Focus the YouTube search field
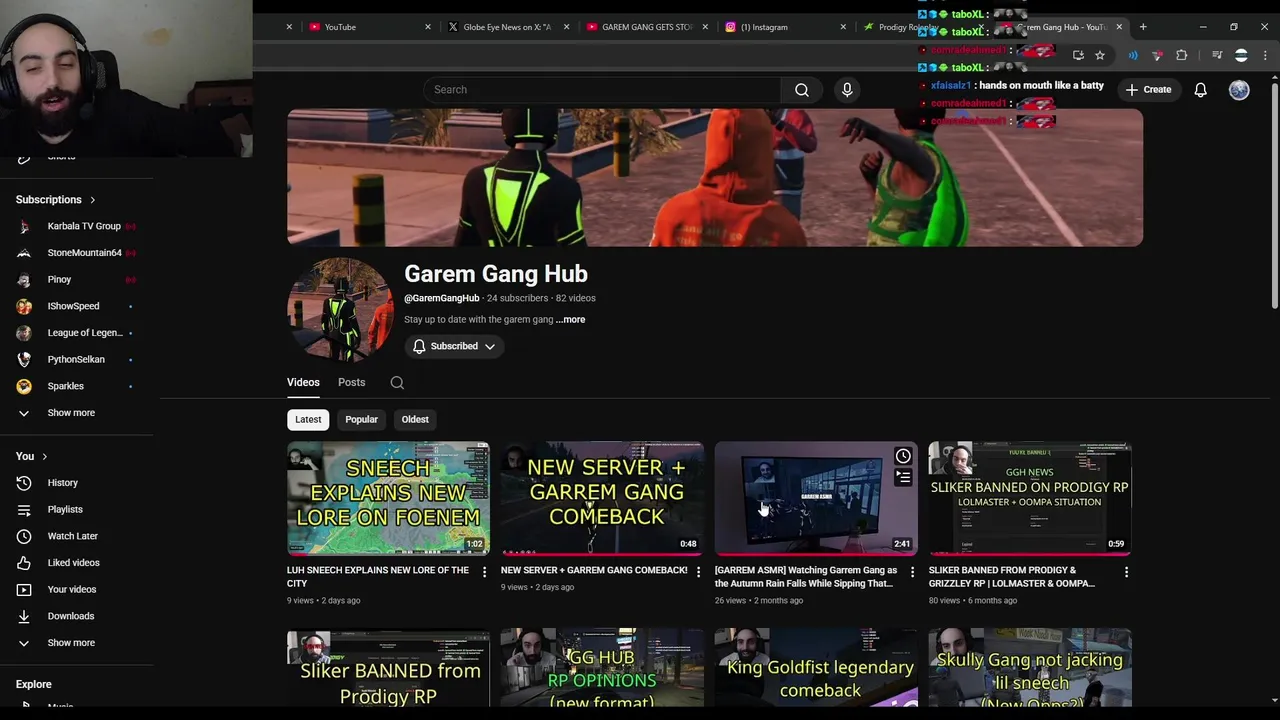Screen dimensions: 1280x720 pos(603,90)
